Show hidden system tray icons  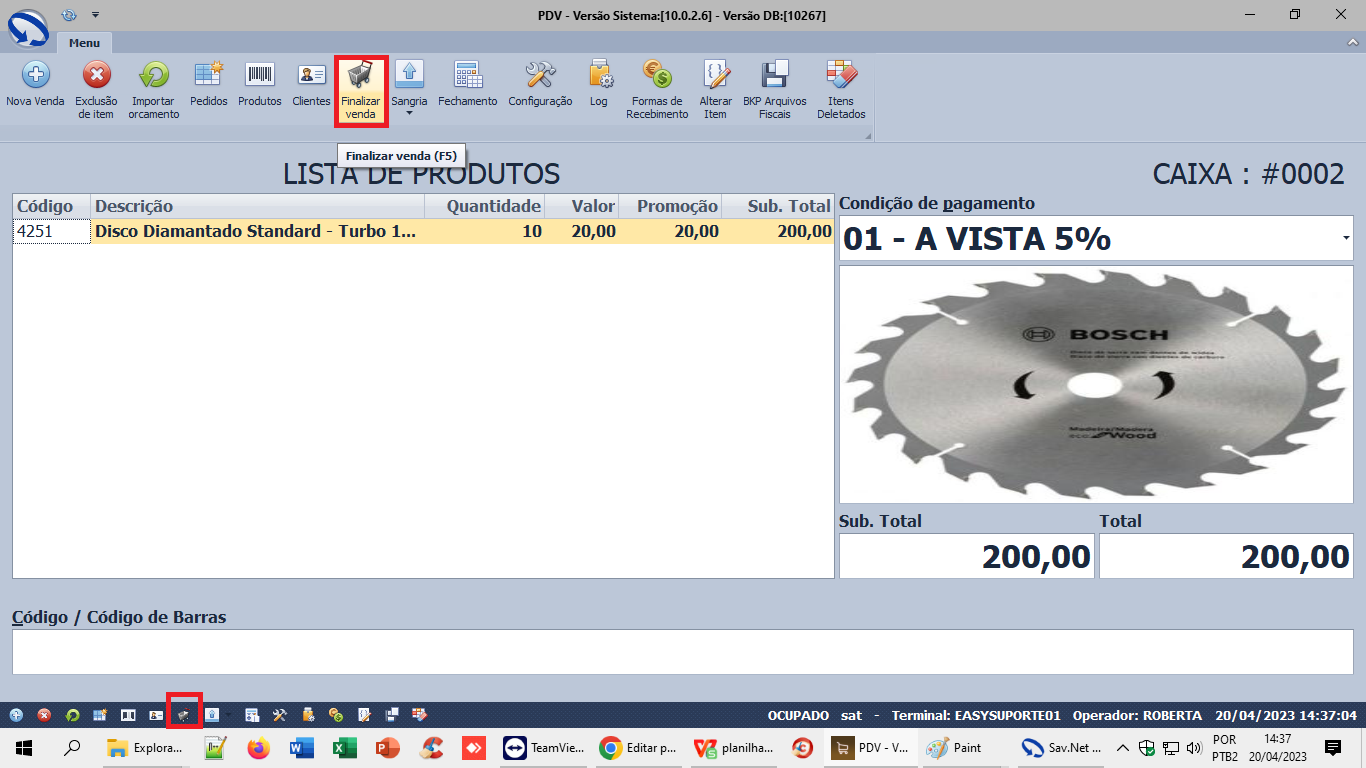point(1122,747)
